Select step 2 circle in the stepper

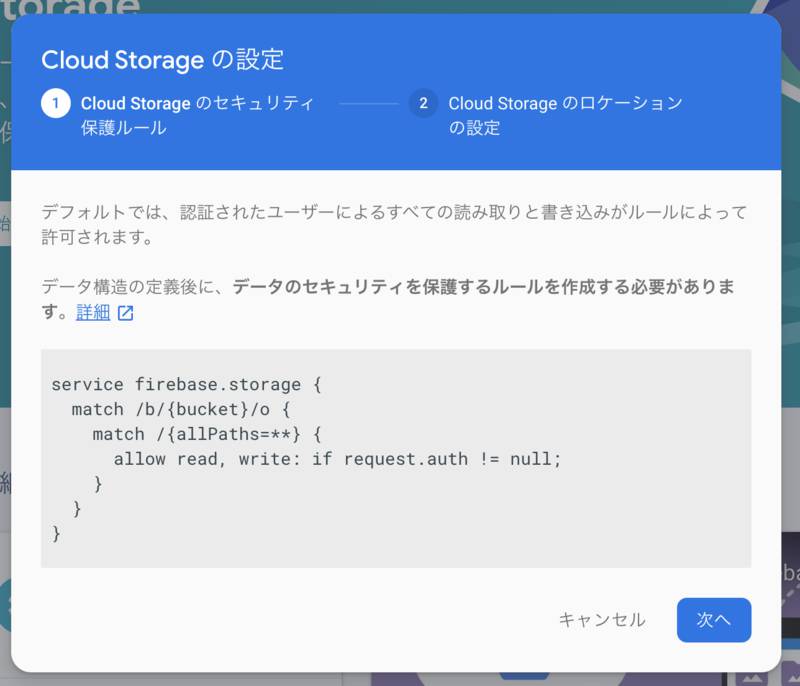point(423,103)
